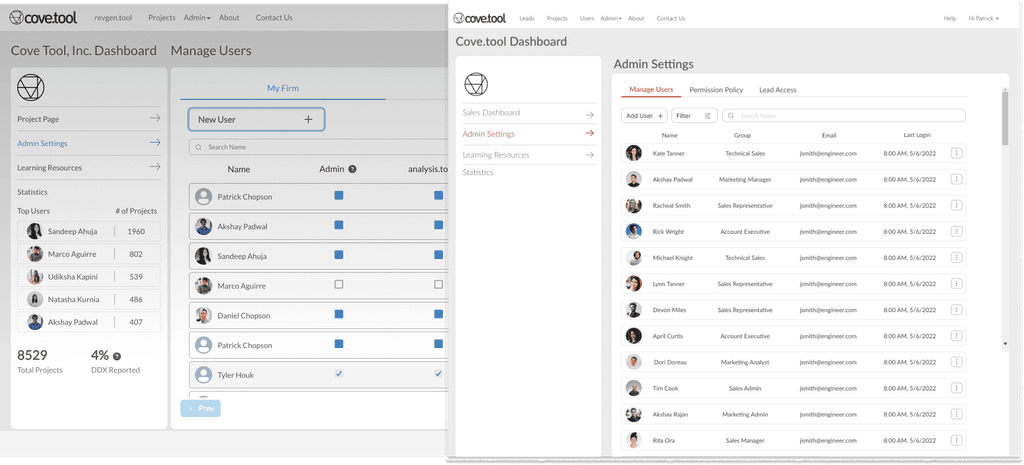Toggle analysis.tool checkbox for Tyler Houk
Image resolution: width=1024 pixels, height=465 pixels.
pos(438,374)
